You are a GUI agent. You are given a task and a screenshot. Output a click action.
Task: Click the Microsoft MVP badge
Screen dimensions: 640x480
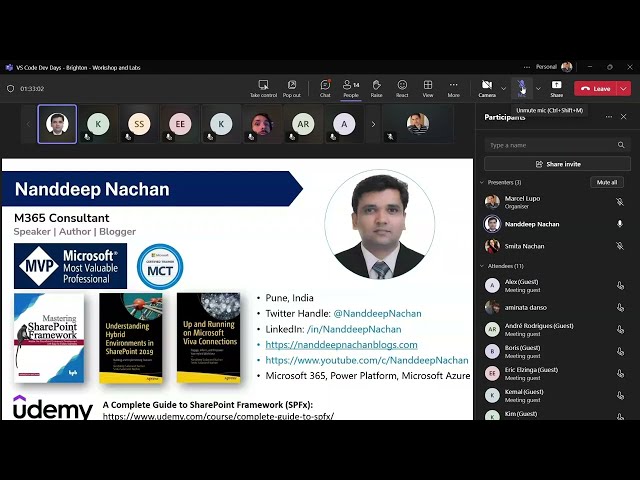[70, 266]
